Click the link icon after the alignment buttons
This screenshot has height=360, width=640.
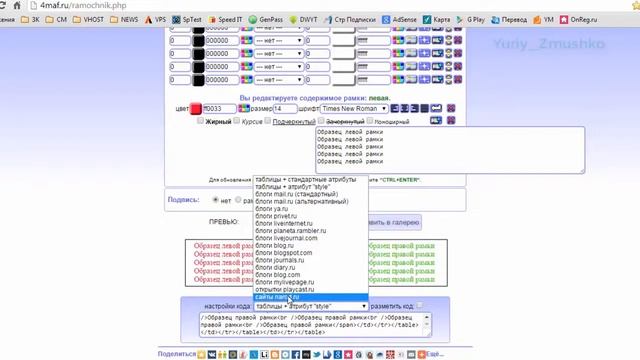click(x=436, y=108)
